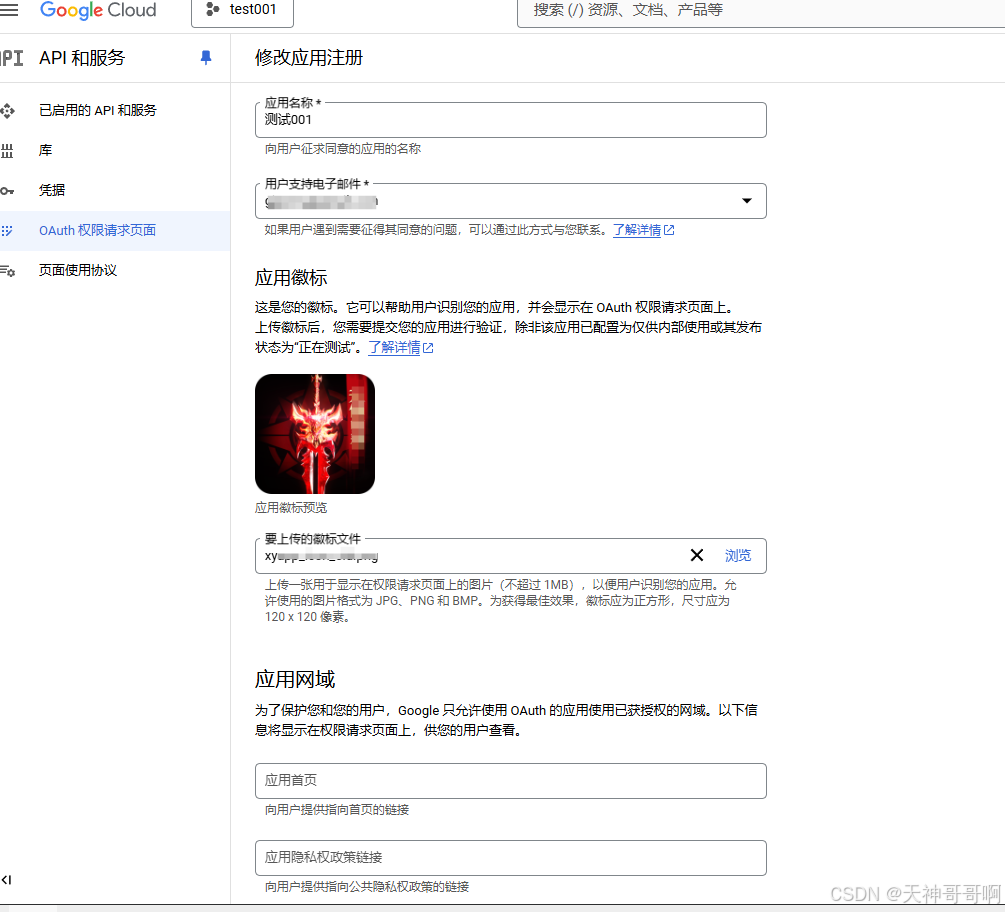The width and height of the screenshot is (1005, 912).
Task: Click the 向用户提供指向公共隐私权政策的链接 hint text
Action: (367, 886)
